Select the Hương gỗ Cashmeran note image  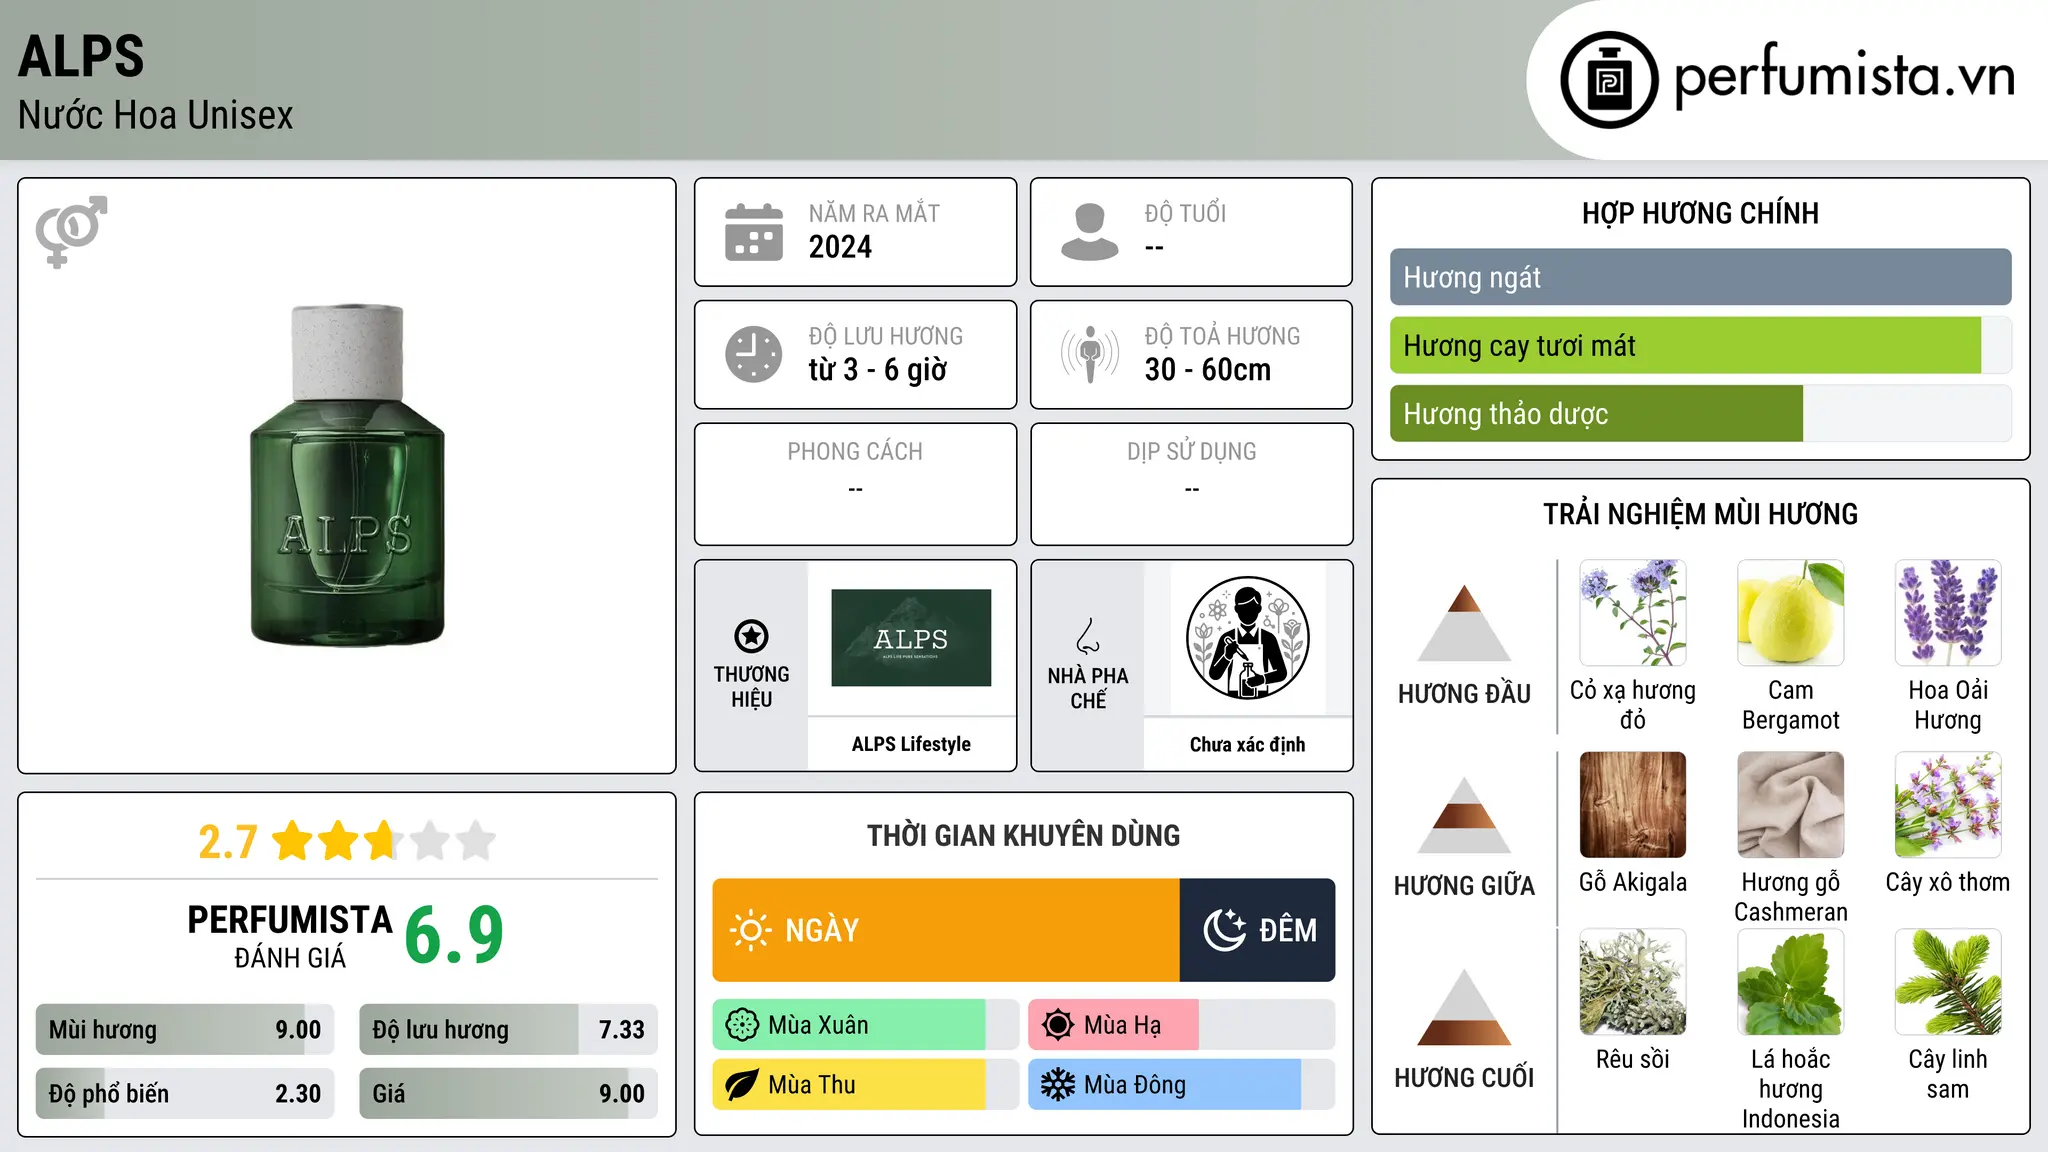[1790, 805]
